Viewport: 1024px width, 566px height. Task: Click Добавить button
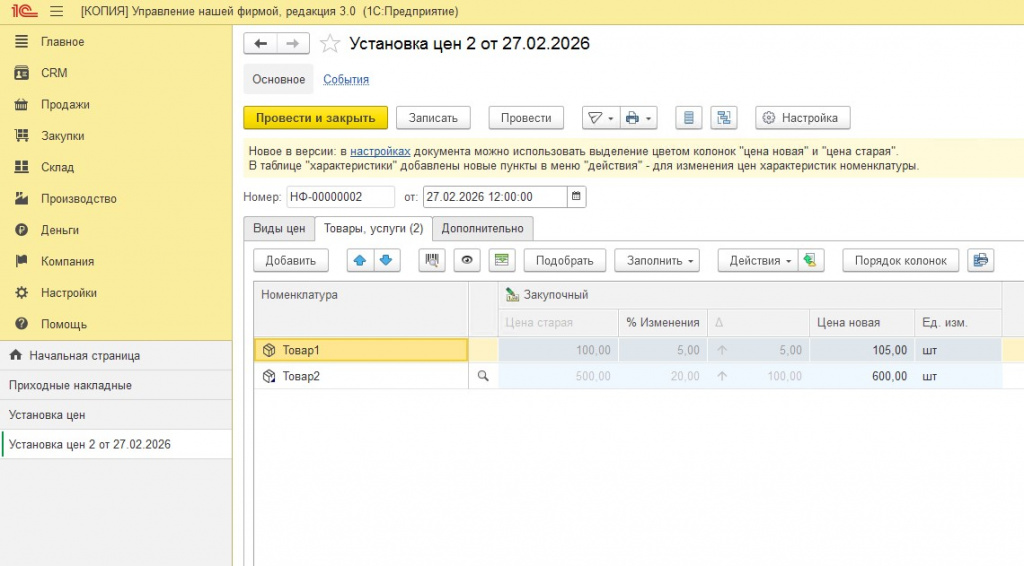[x=291, y=260]
